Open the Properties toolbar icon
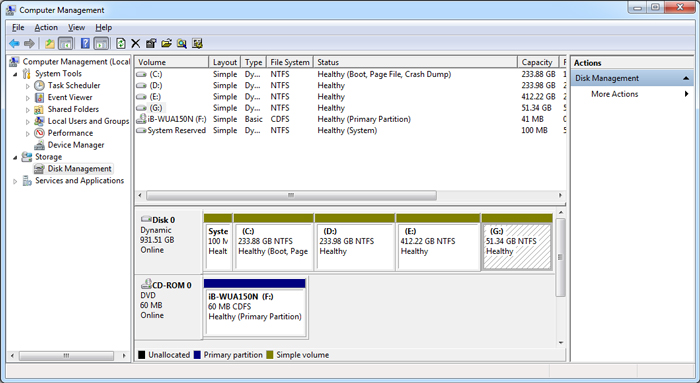This screenshot has height=383, width=700. (x=151, y=43)
